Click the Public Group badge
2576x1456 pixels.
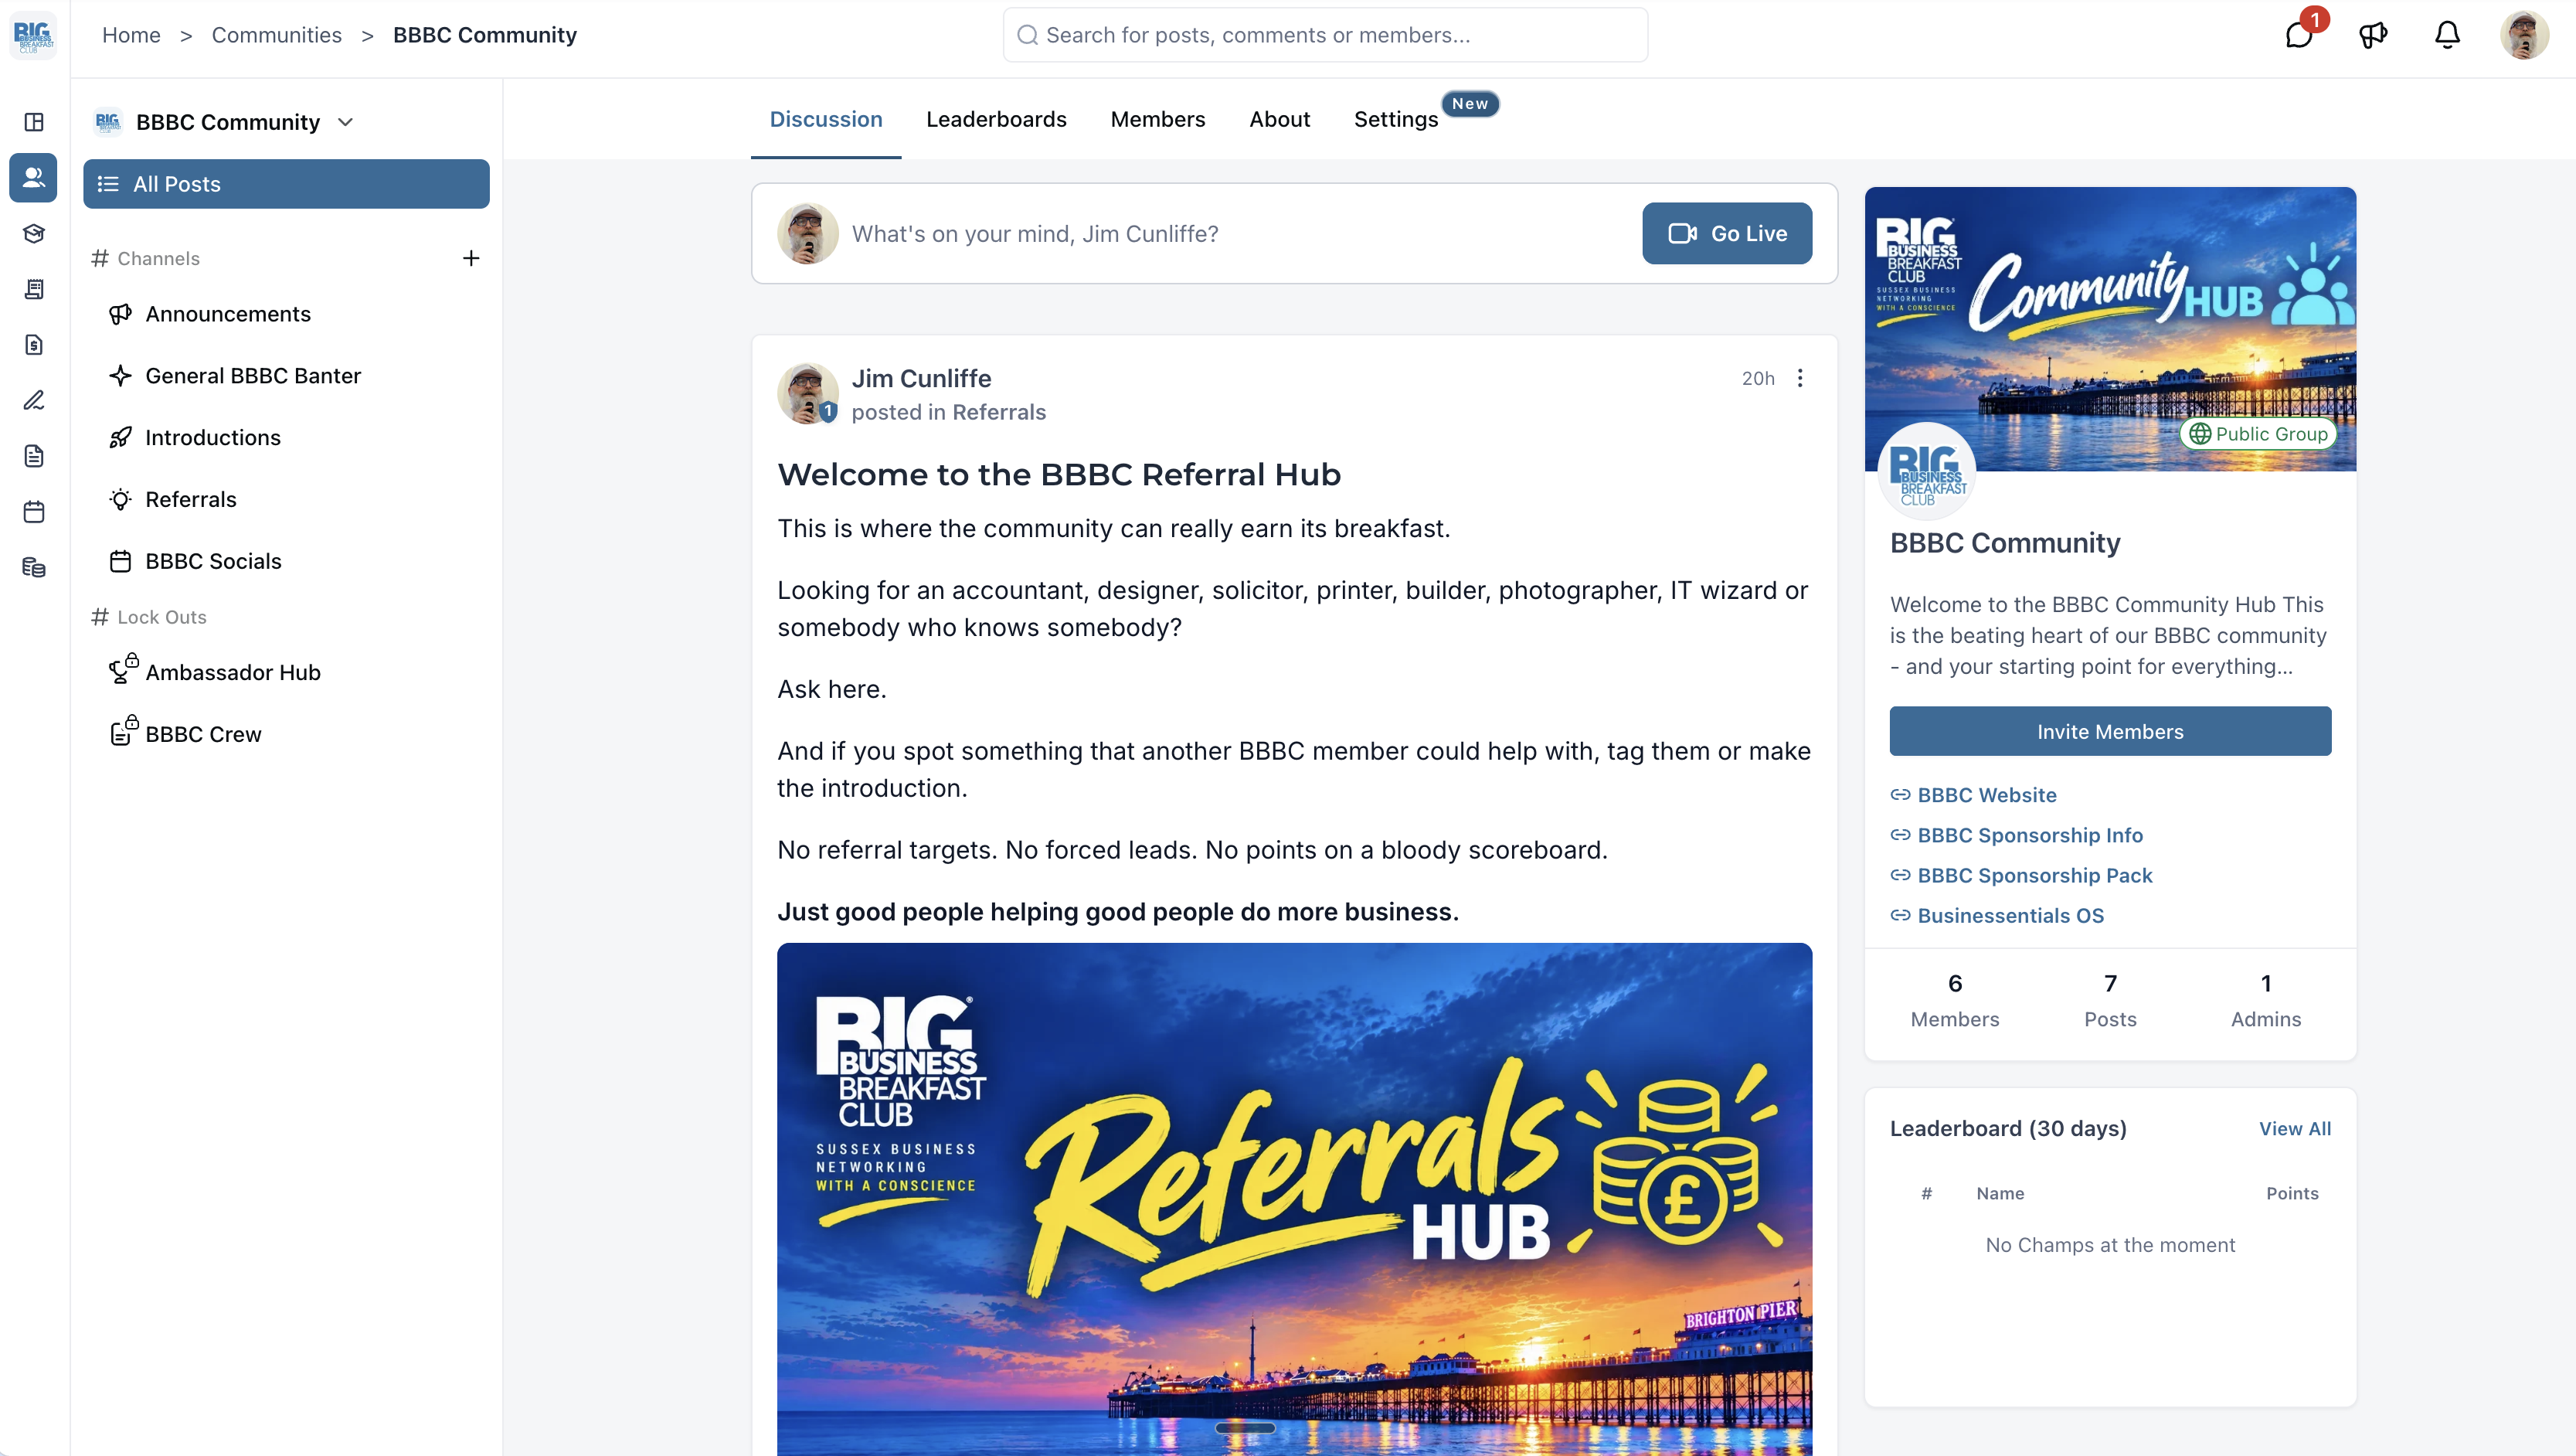[x=2257, y=434]
